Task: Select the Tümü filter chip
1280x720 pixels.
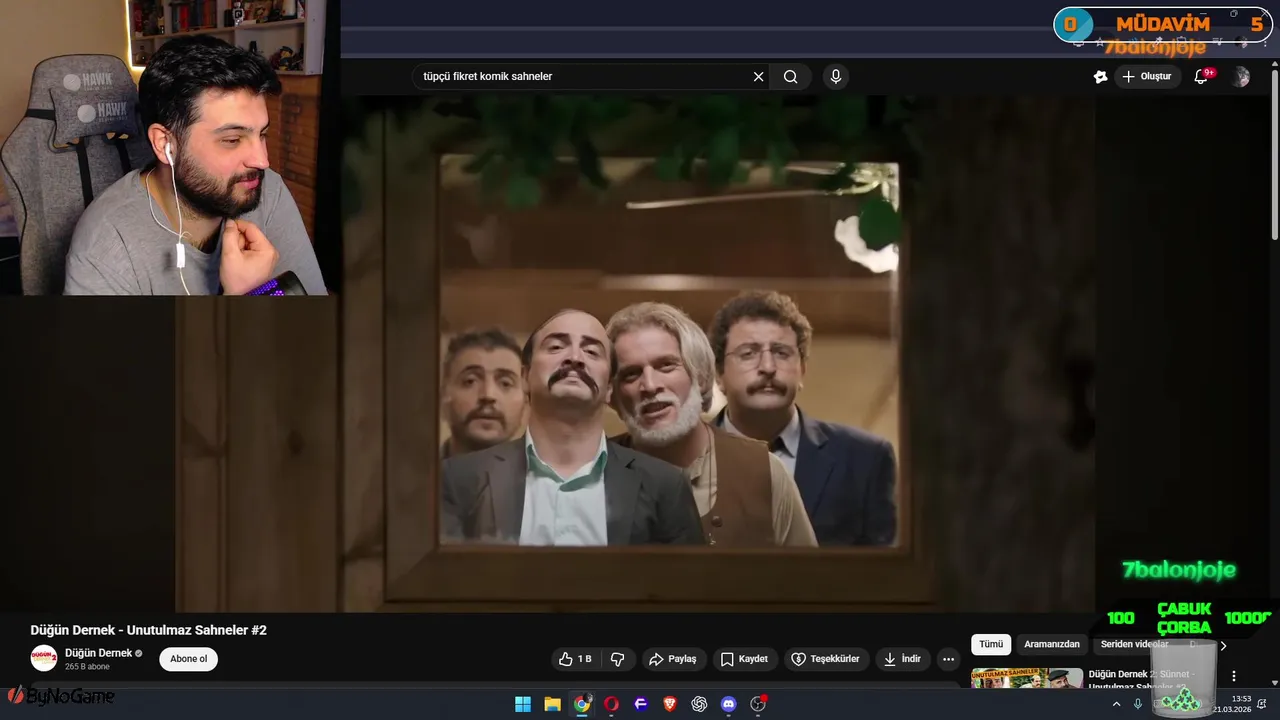Action: point(991,645)
